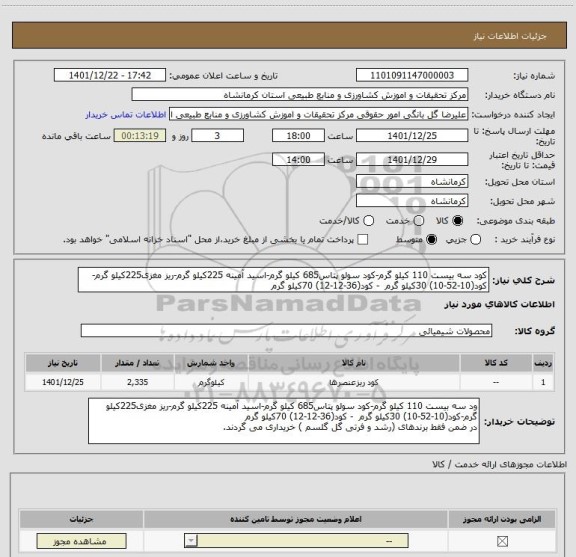Viewport: 576px width, 557px height.
Task: Open the permit status dropdown arrow
Action: click(191, 541)
